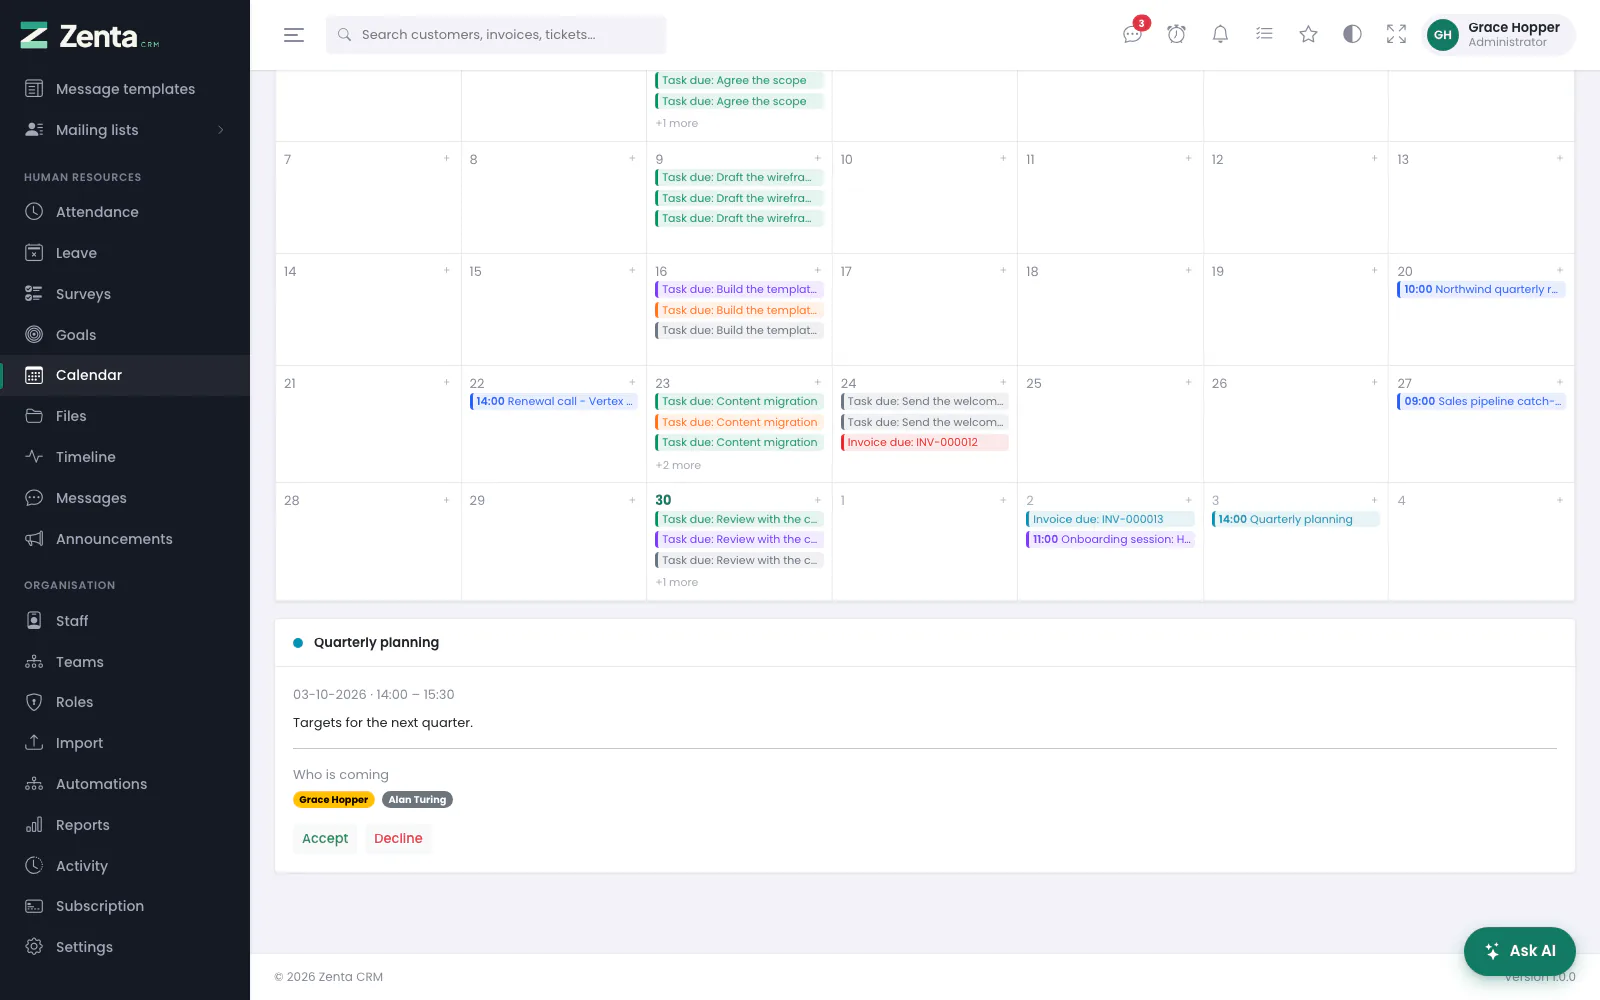This screenshot has width=1600, height=1000.
Task: Open 11:00 Onboarding session event
Action: (x=1110, y=540)
